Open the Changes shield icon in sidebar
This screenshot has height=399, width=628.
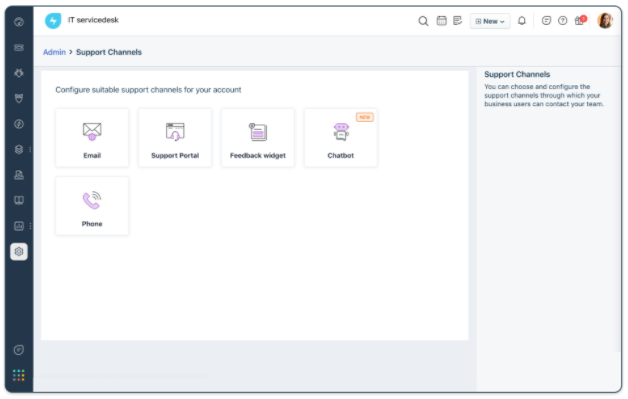(19, 99)
